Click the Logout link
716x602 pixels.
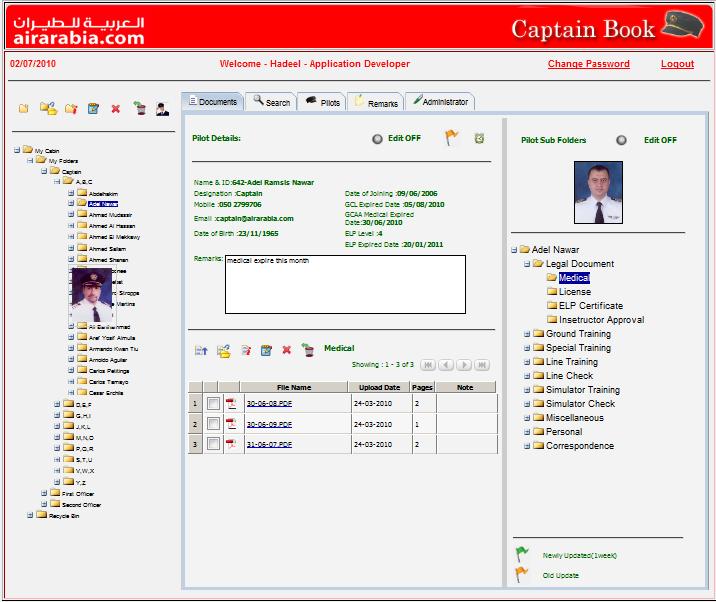pyautogui.click(x=677, y=64)
